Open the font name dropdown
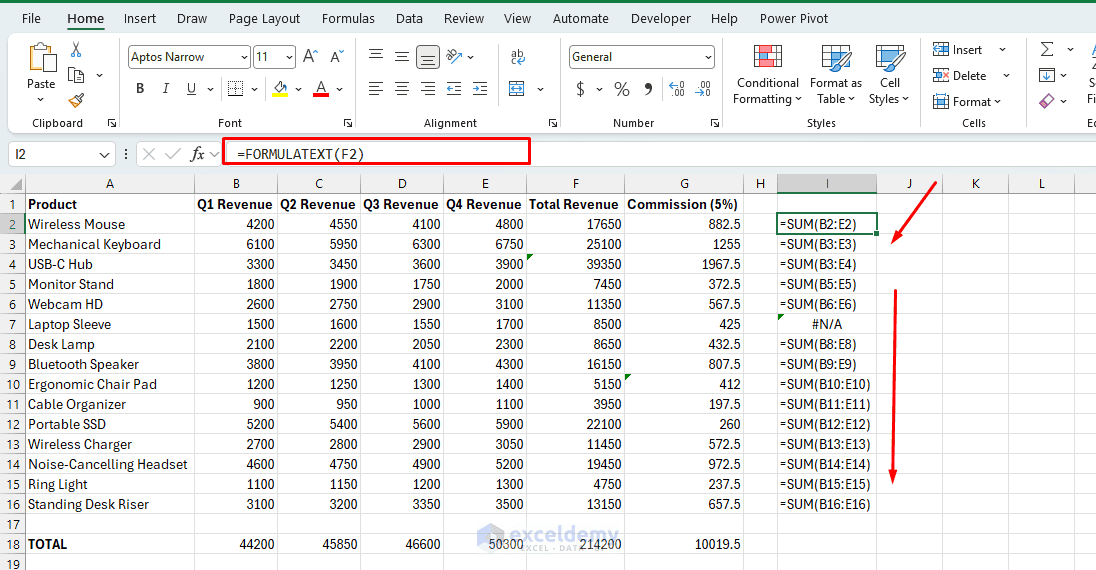The height and width of the screenshot is (570, 1096). point(244,57)
